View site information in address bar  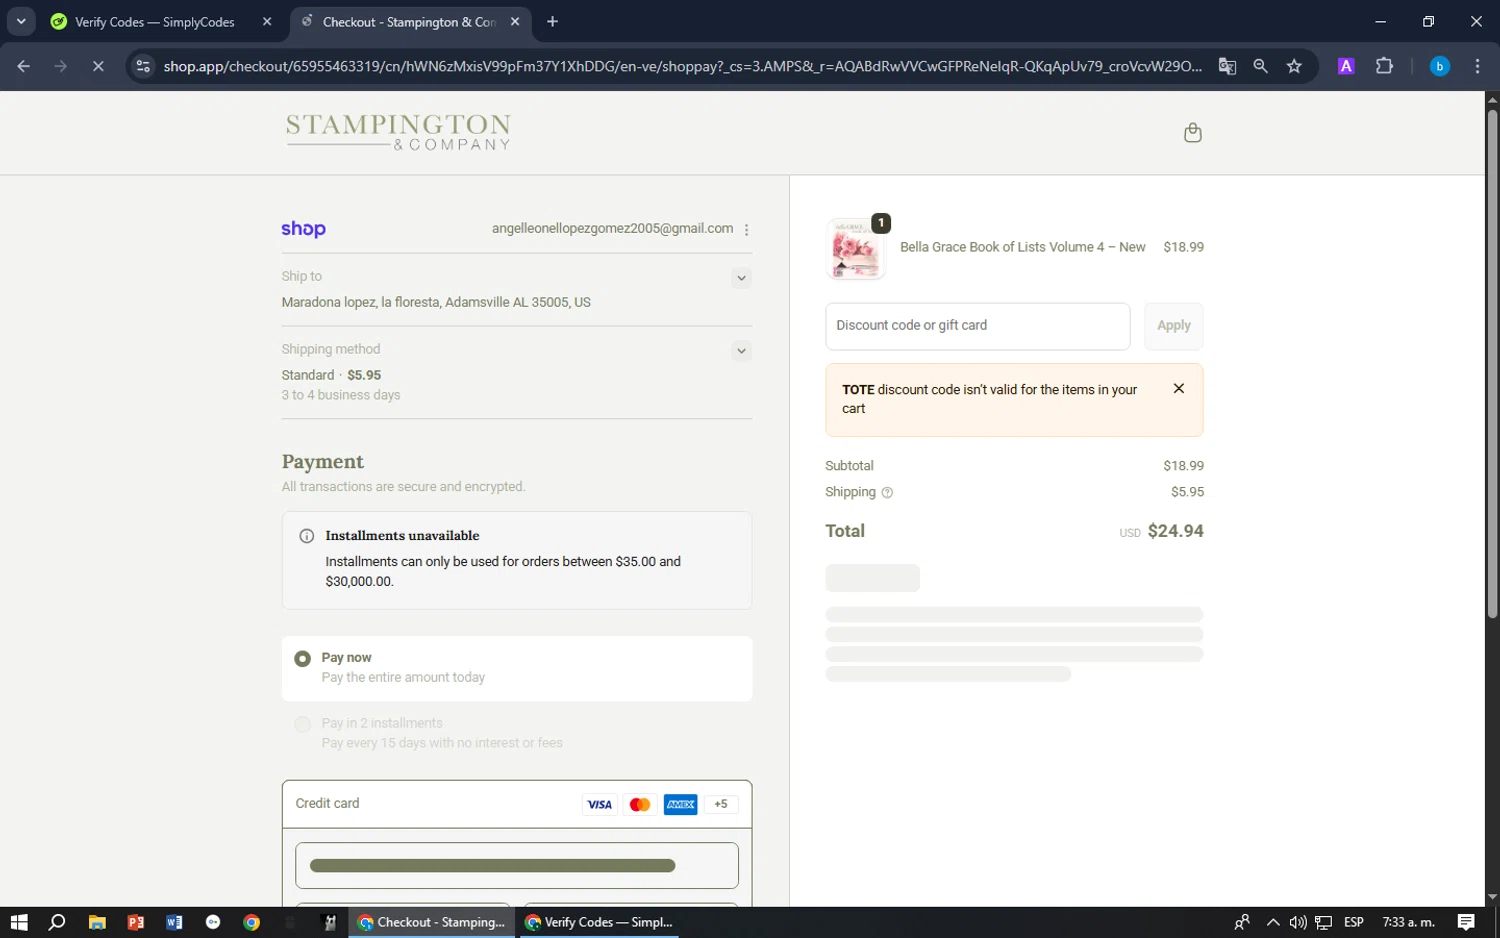[x=143, y=66]
